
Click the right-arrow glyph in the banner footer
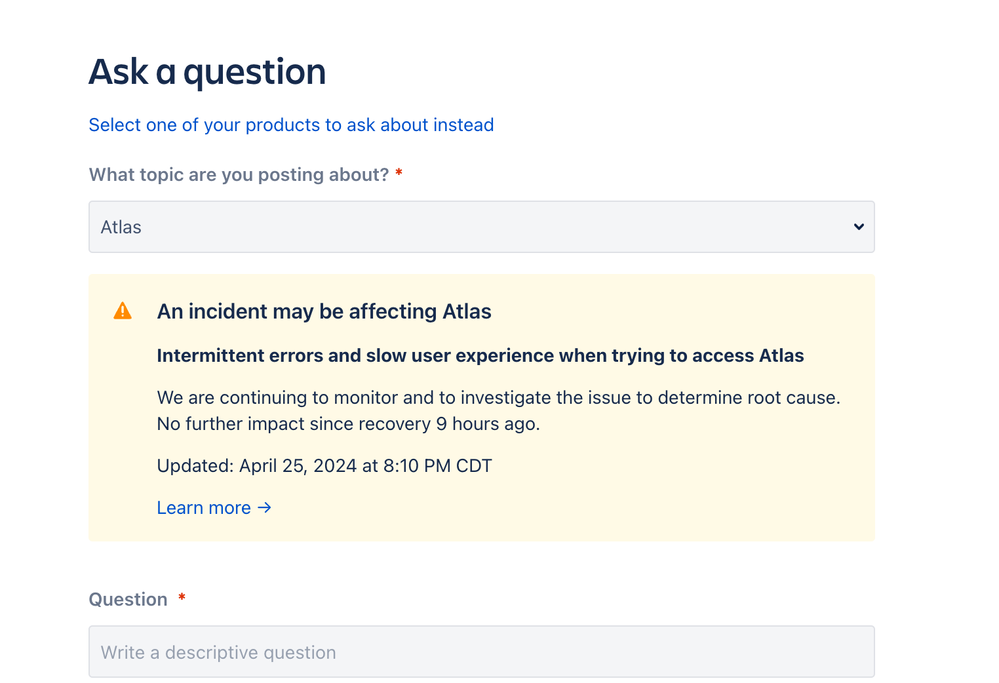(x=264, y=508)
